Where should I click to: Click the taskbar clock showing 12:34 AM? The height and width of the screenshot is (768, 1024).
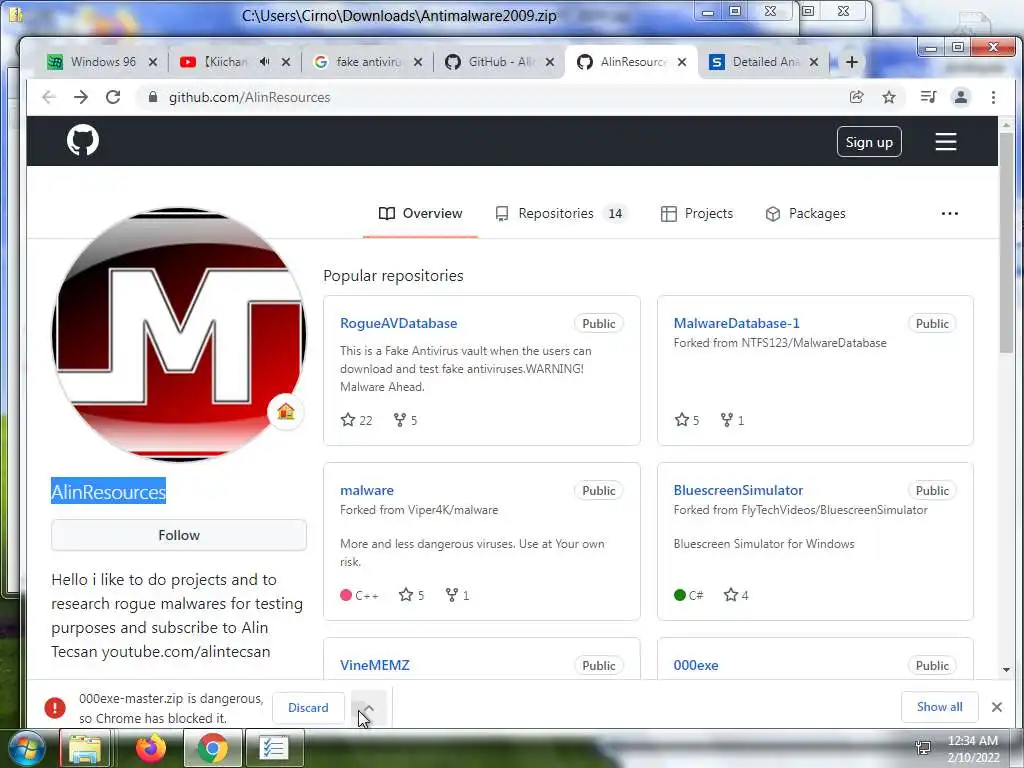(x=973, y=748)
